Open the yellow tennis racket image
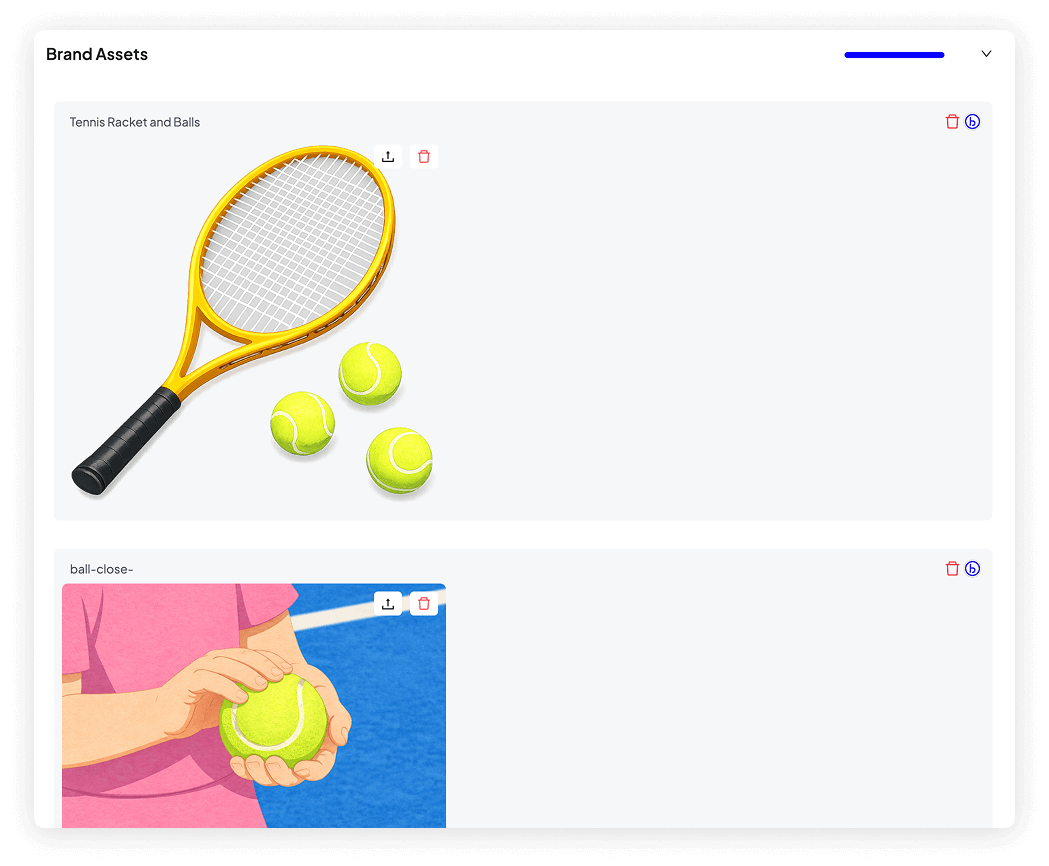Image resolution: width=1049 pixels, height=866 pixels. click(254, 321)
